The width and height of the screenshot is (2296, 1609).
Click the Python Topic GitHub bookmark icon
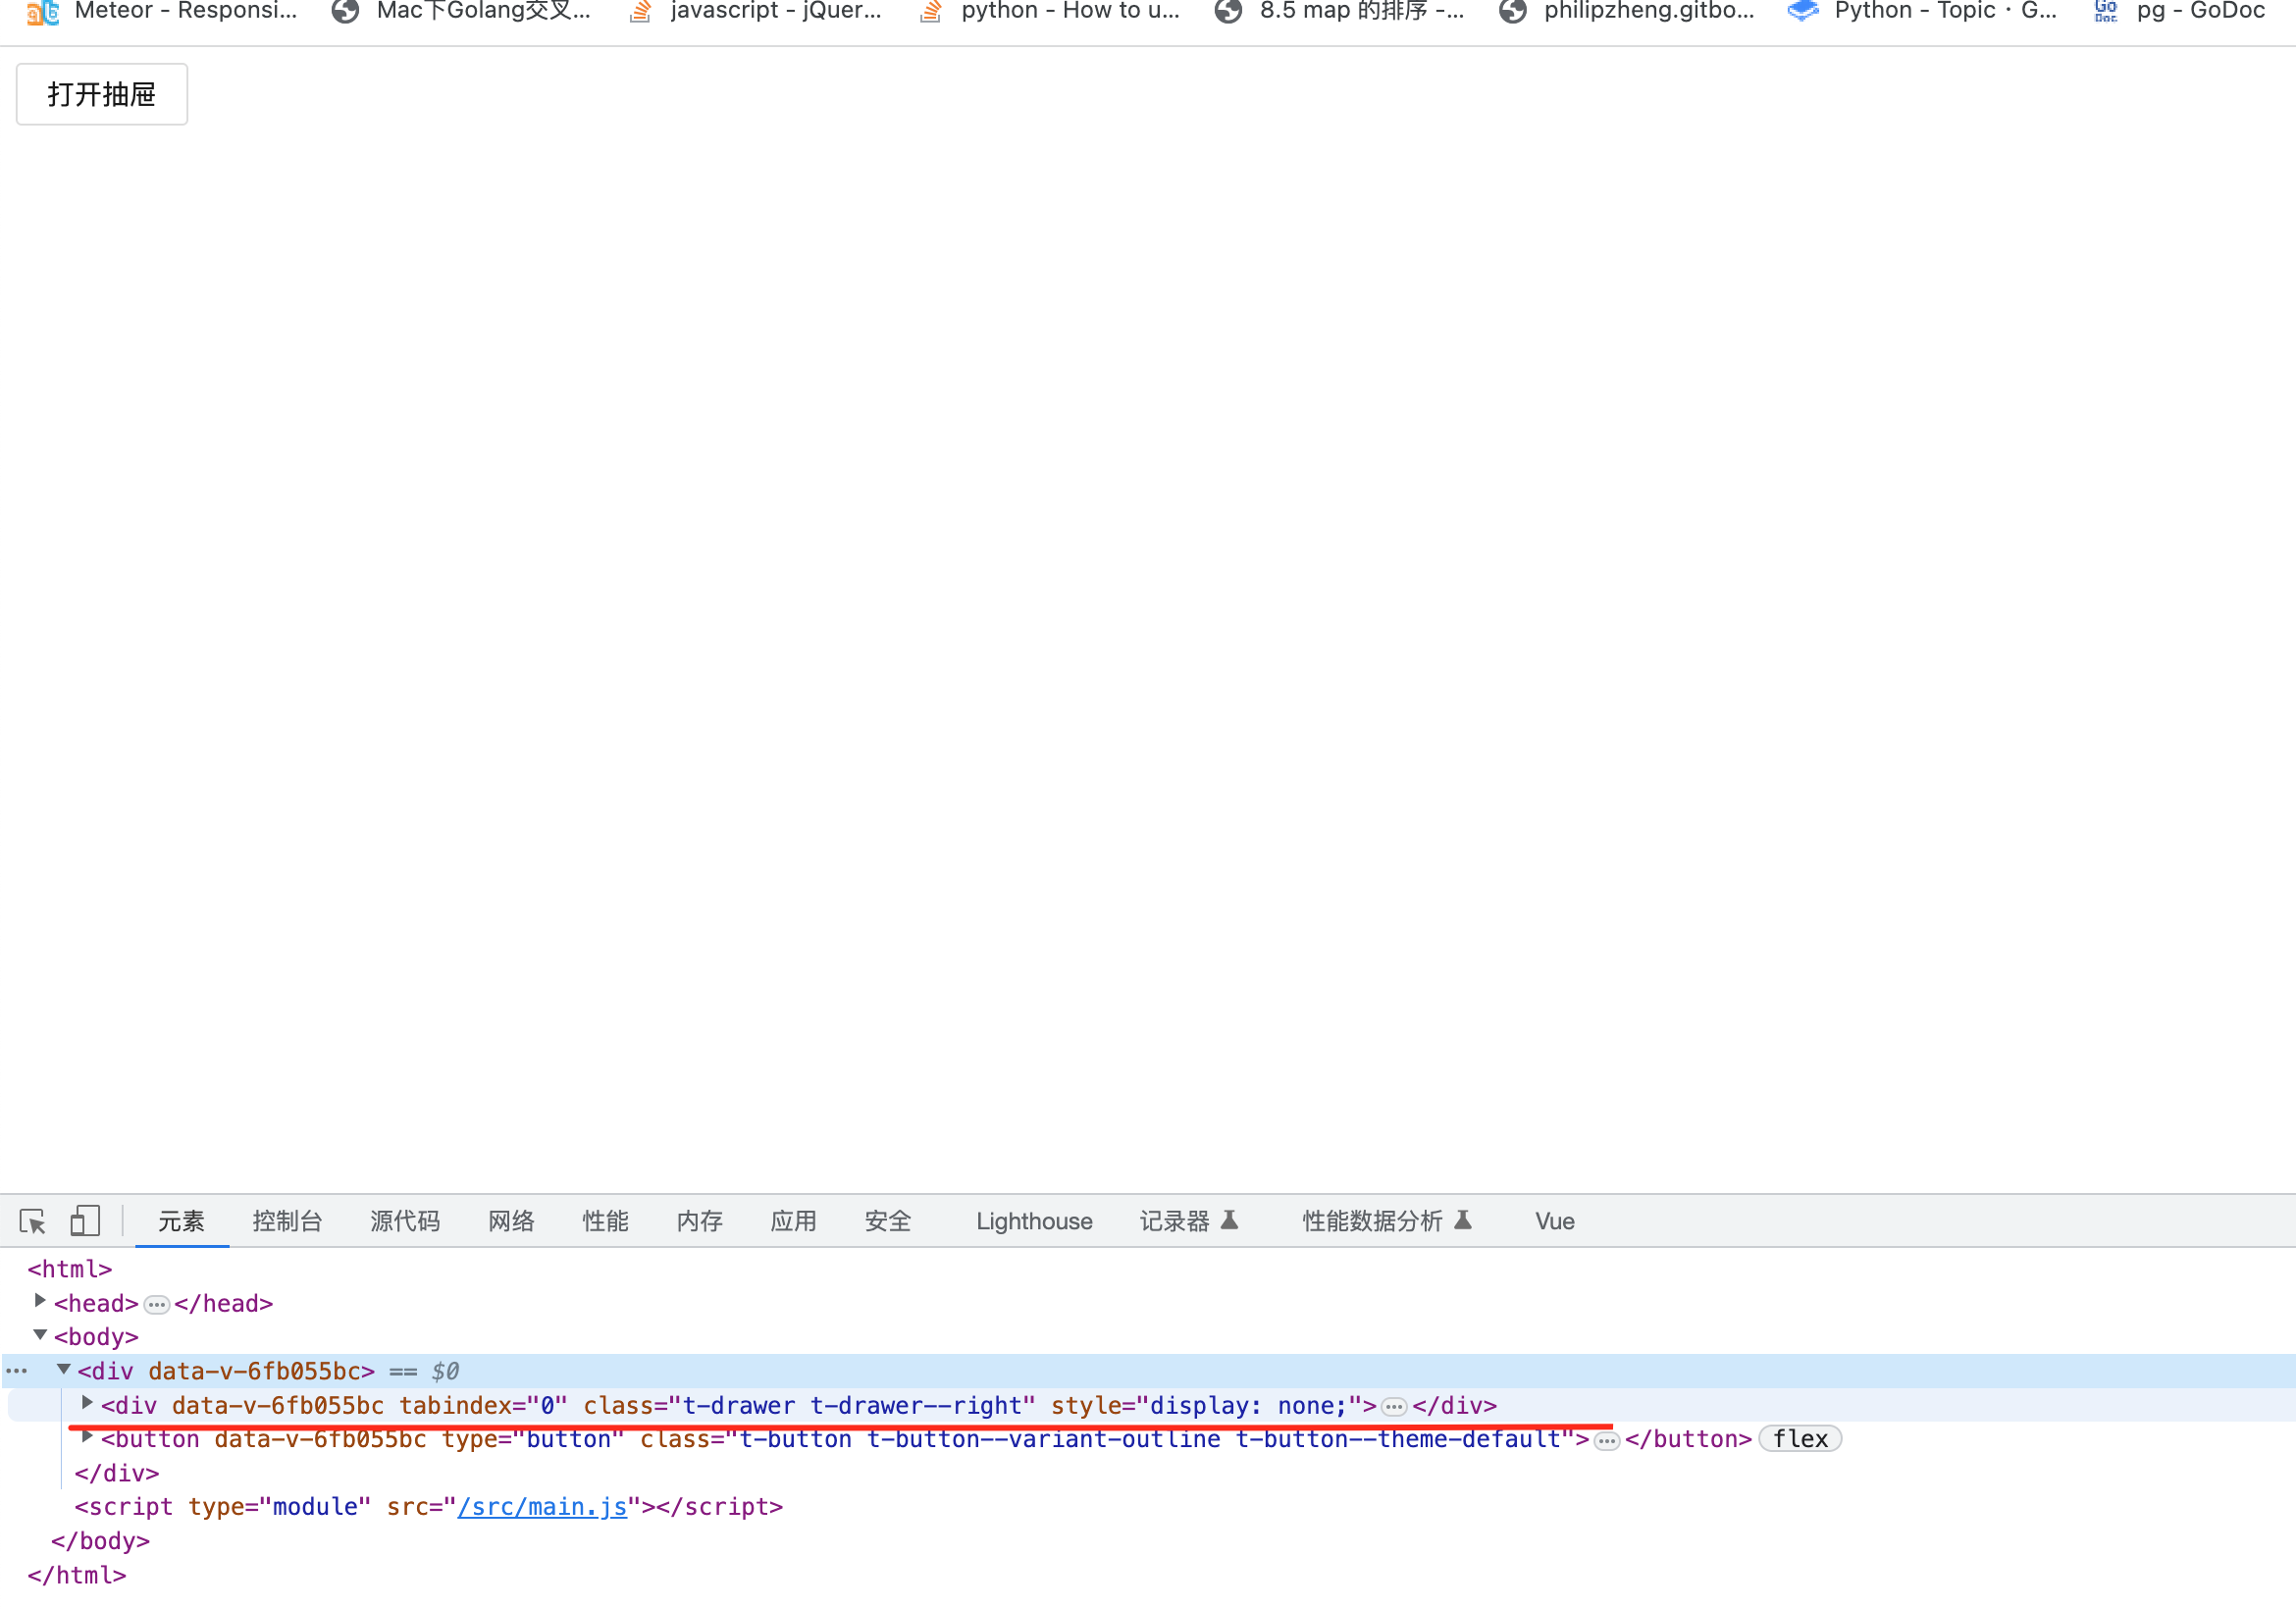point(1802,11)
